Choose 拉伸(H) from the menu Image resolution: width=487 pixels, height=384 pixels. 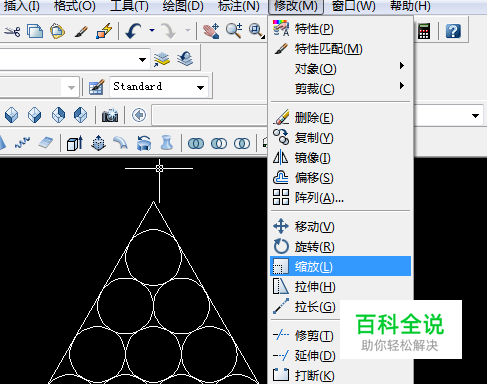click(341, 287)
